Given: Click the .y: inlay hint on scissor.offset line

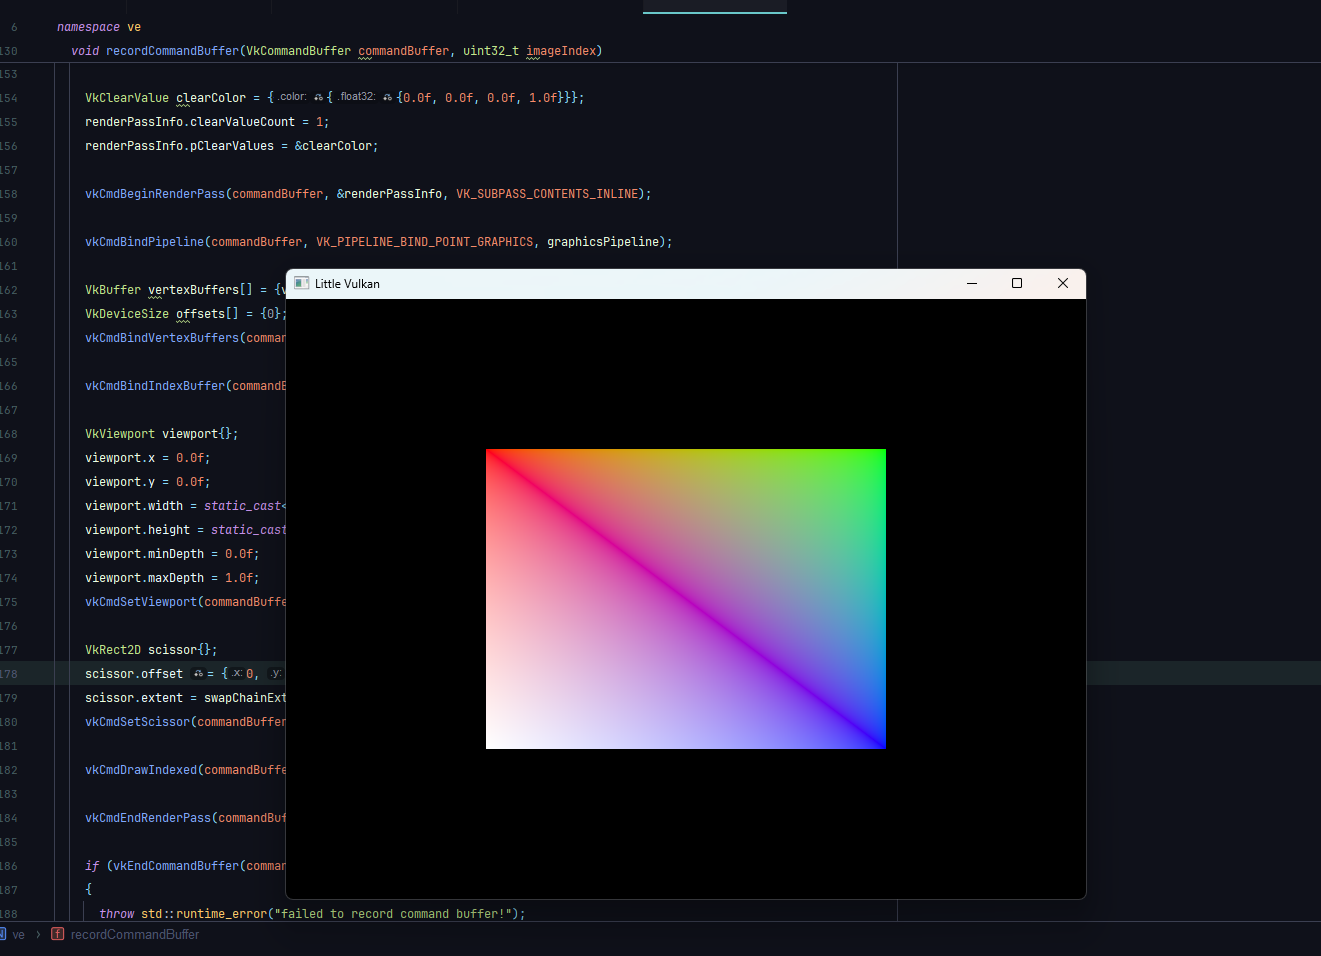Looking at the screenshot, I should click(276, 673).
